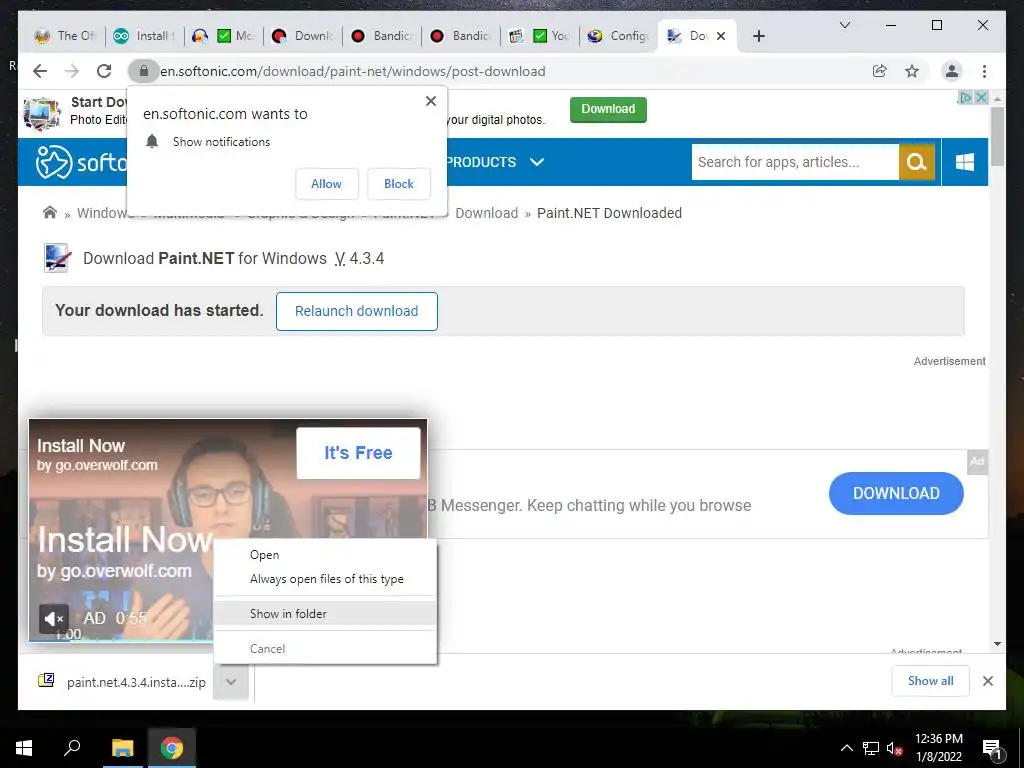Click the orange search magnifier button

click(x=917, y=162)
